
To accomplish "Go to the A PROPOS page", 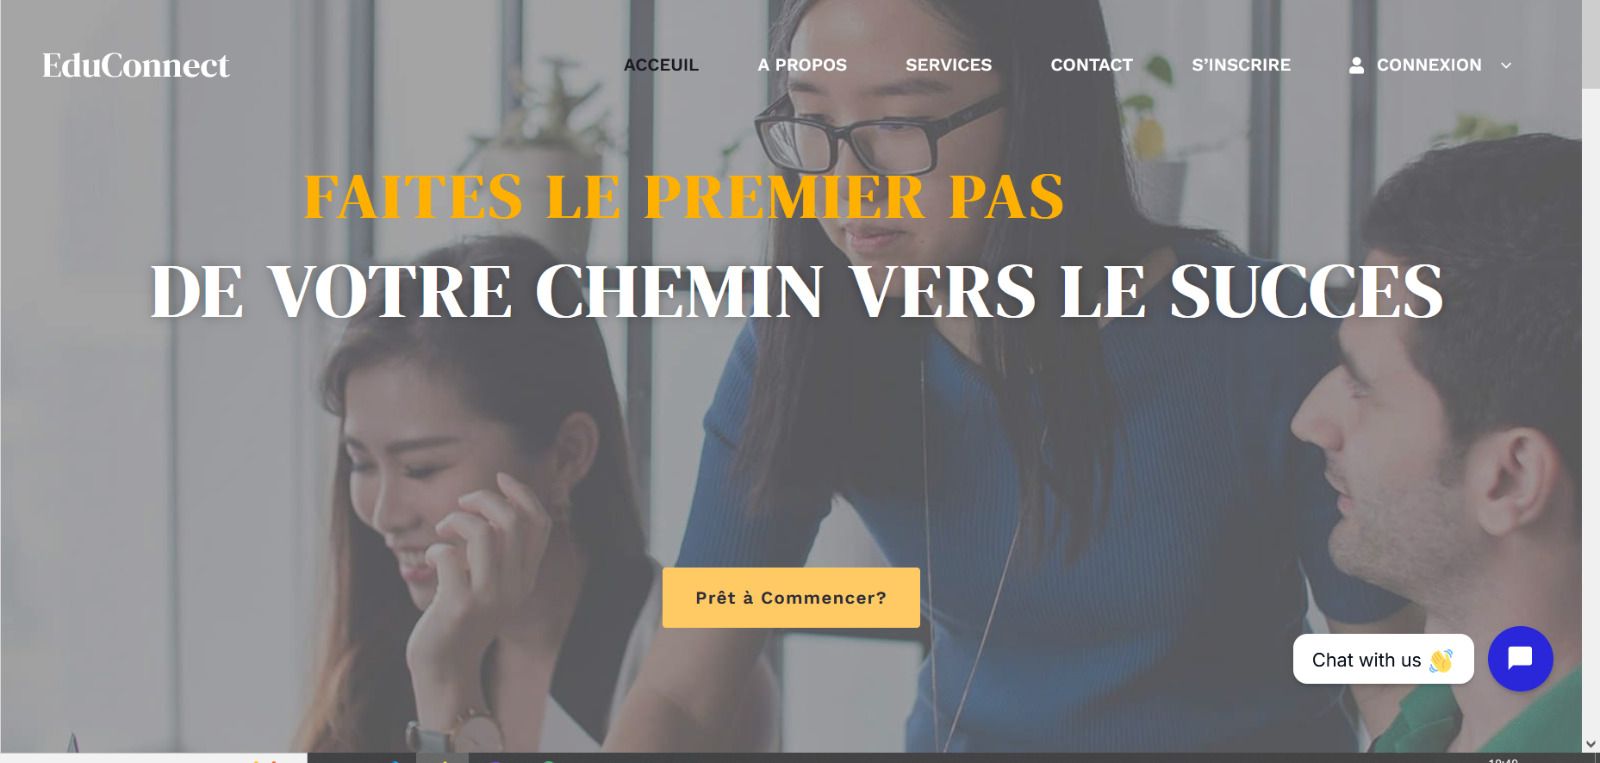I will tap(802, 65).
